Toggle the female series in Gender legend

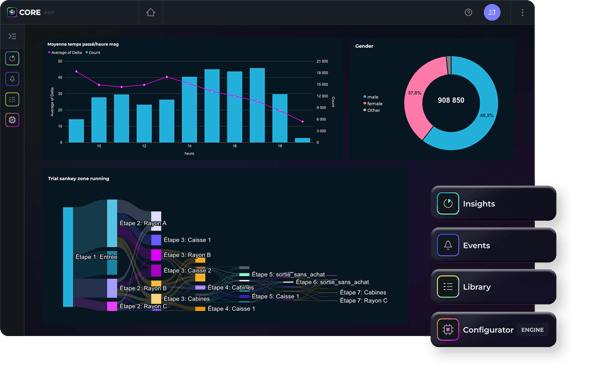(373, 104)
